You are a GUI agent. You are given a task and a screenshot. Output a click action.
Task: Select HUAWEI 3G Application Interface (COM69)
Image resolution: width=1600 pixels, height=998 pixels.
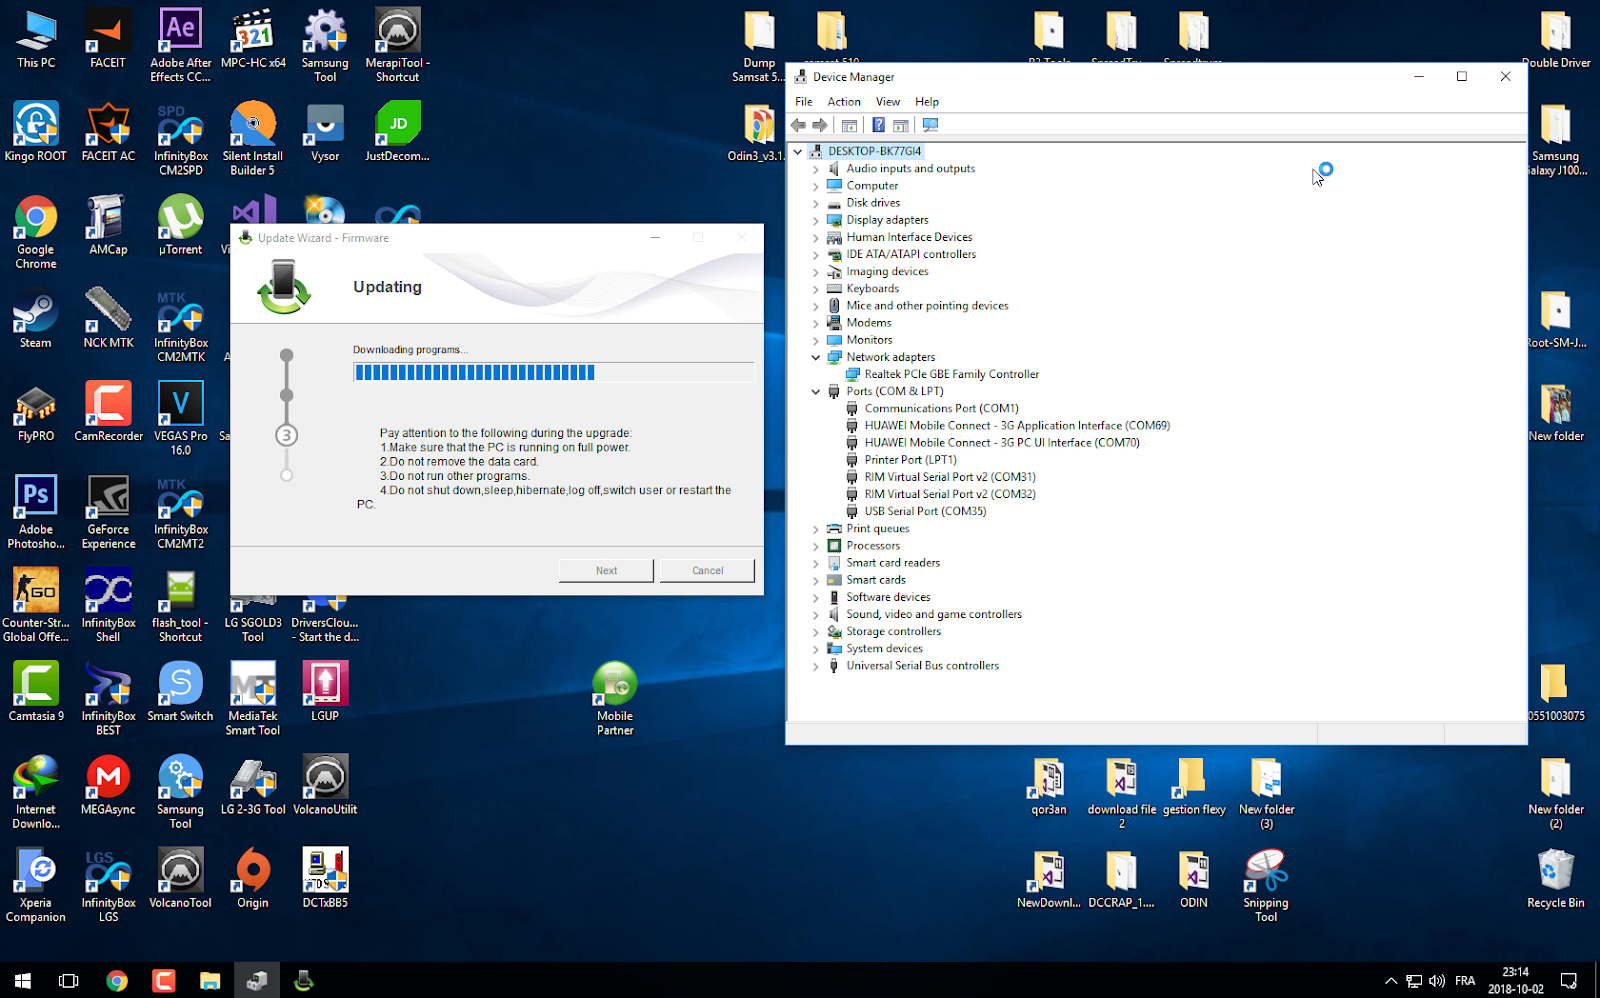click(1017, 425)
